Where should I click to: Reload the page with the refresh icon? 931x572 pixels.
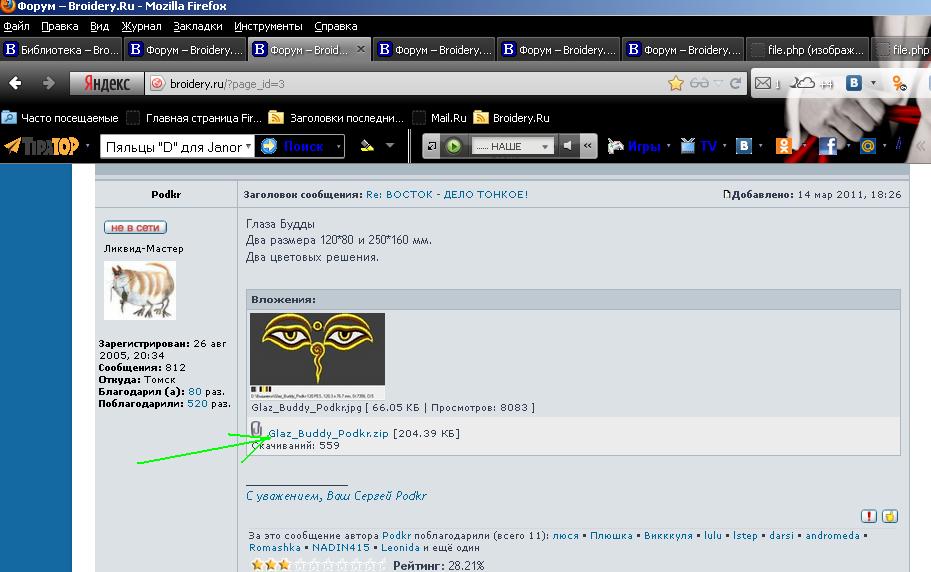tap(735, 83)
